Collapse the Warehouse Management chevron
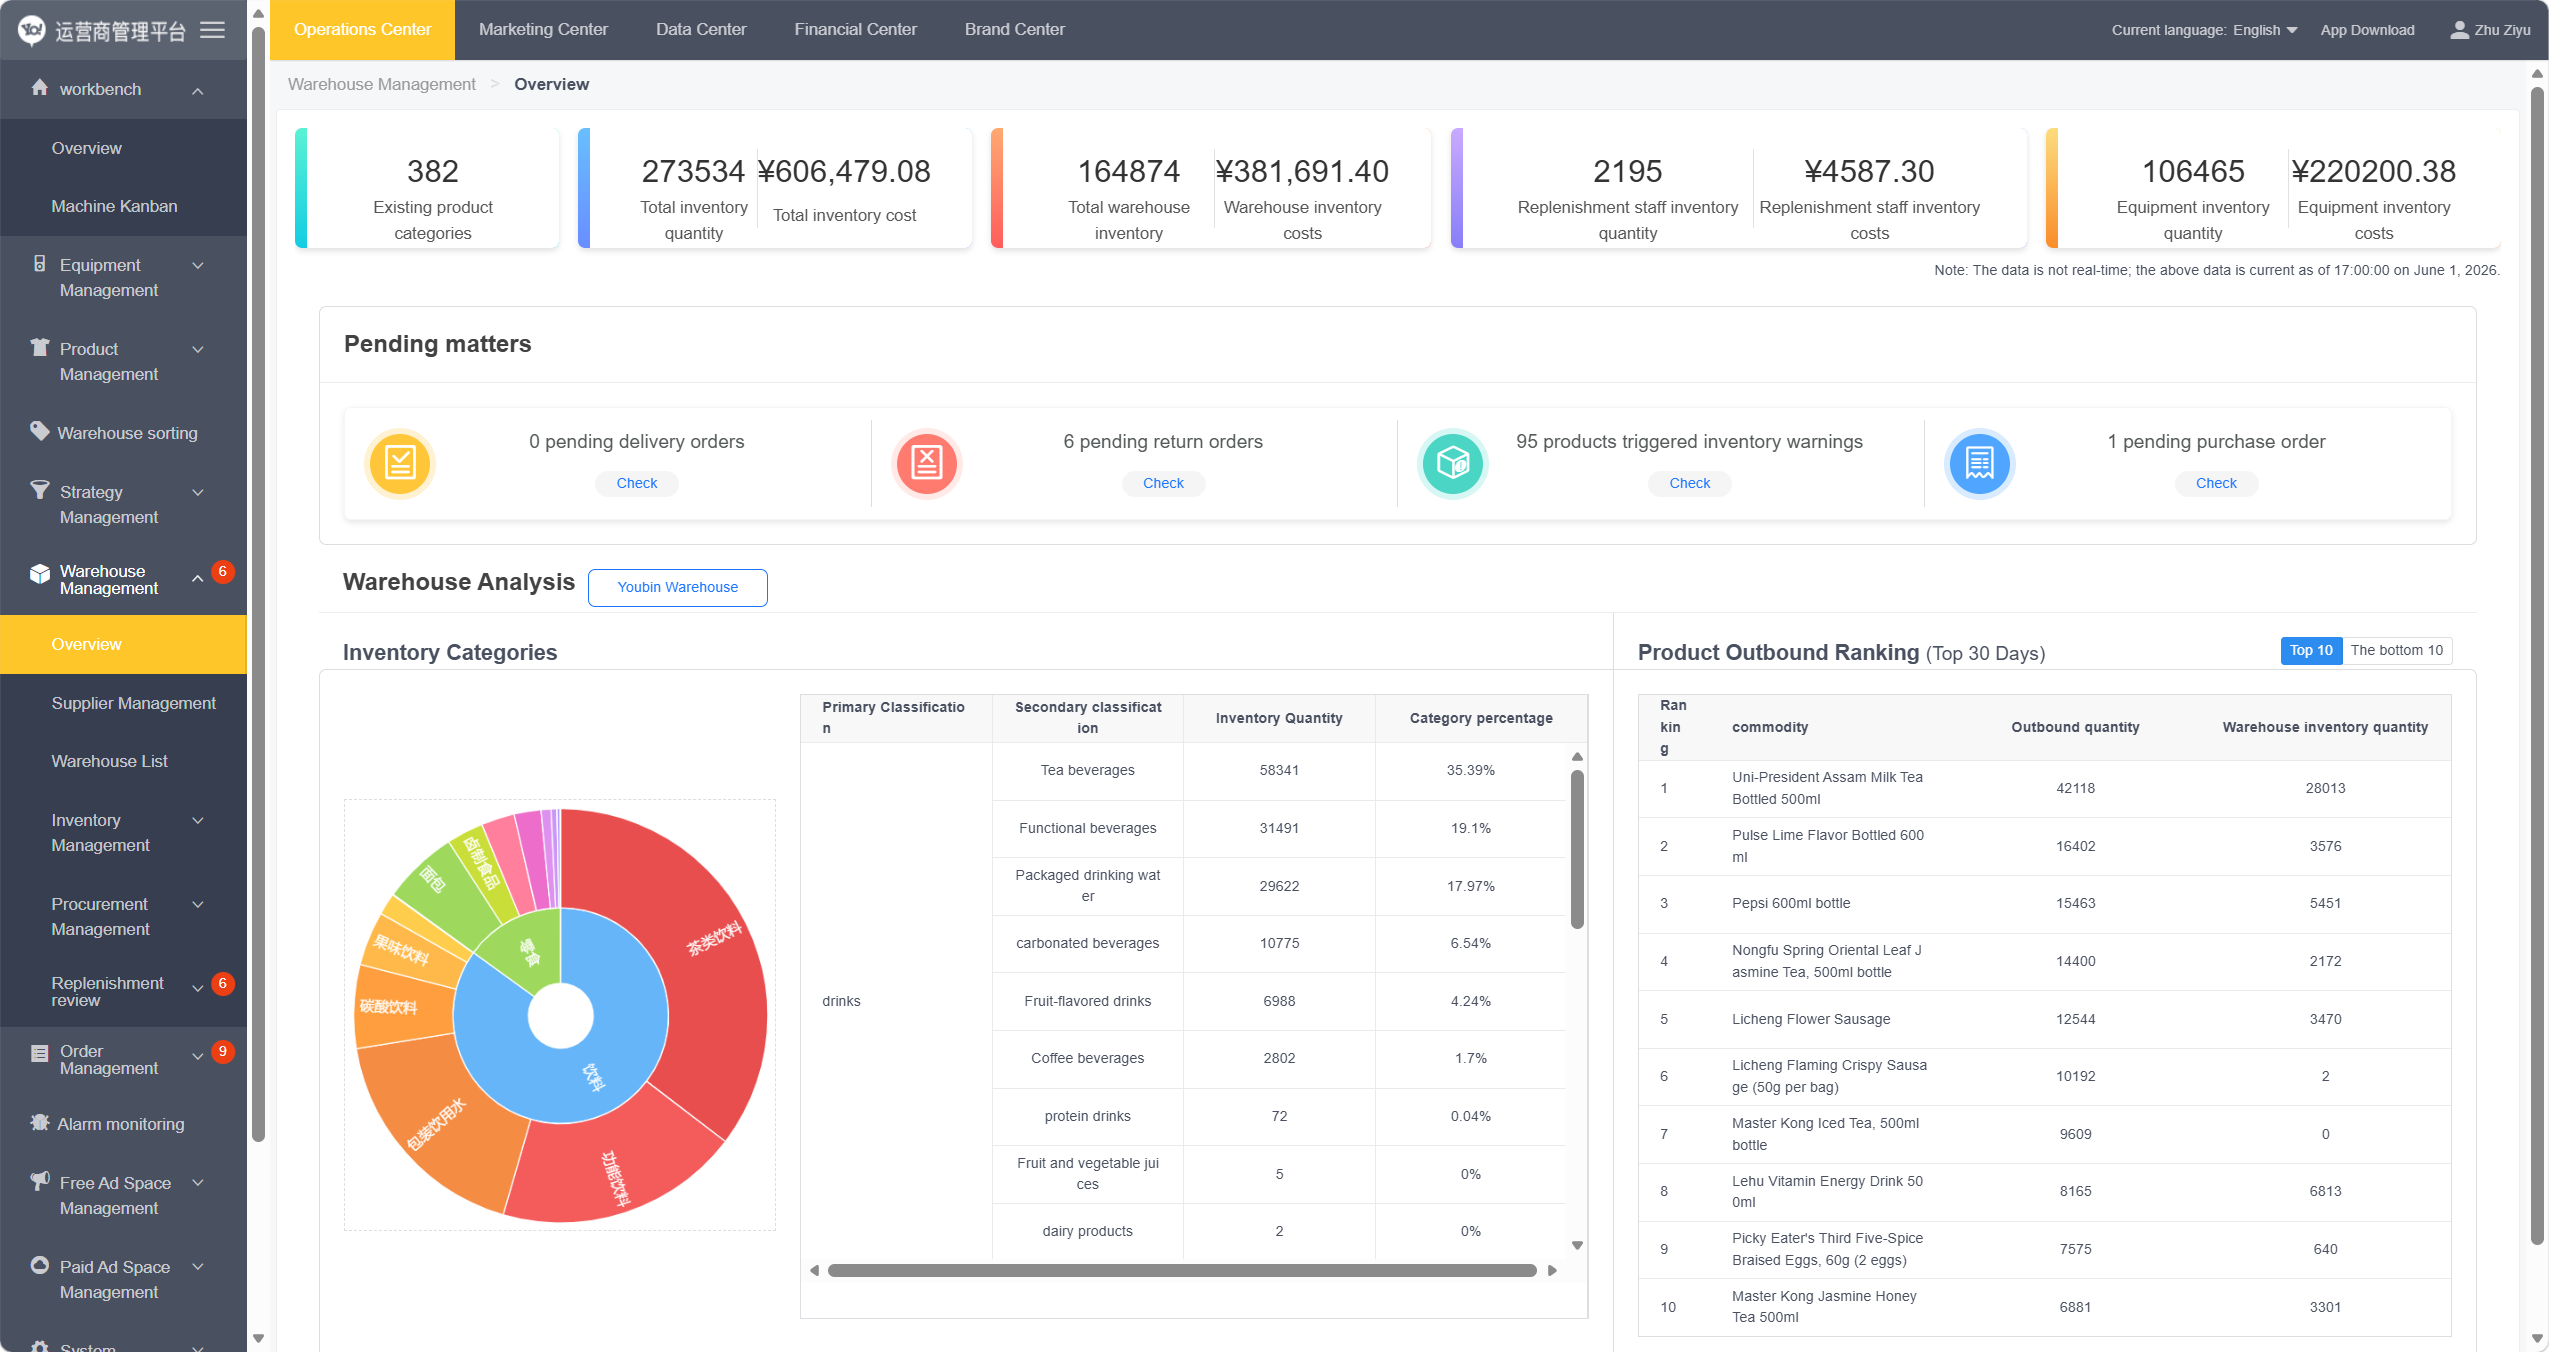The width and height of the screenshot is (2549, 1352). (x=198, y=579)
